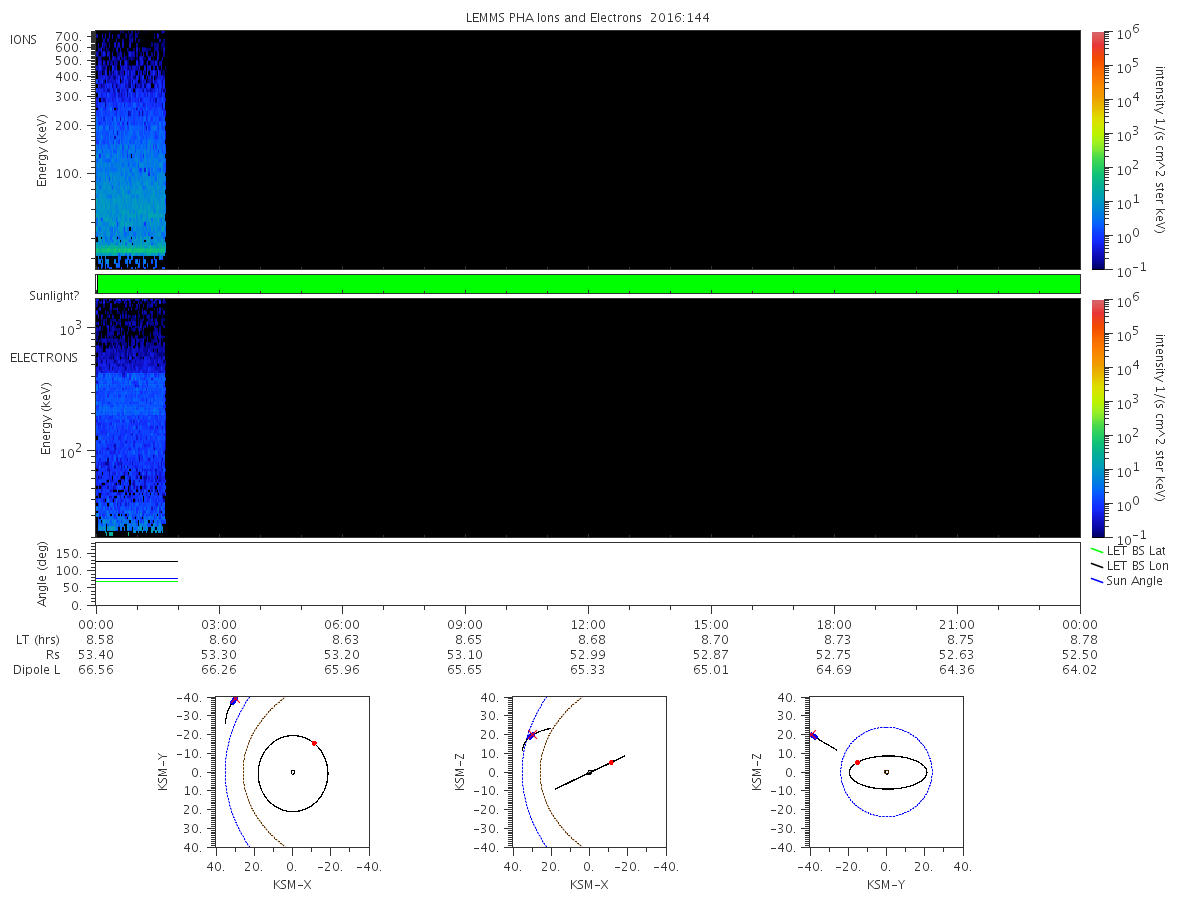Click the red marker in KSM-X/KSM-Y orbit plot
The height and width of the screenshot is (900, 1200).
pyautogui.click(x=314, y=743)
